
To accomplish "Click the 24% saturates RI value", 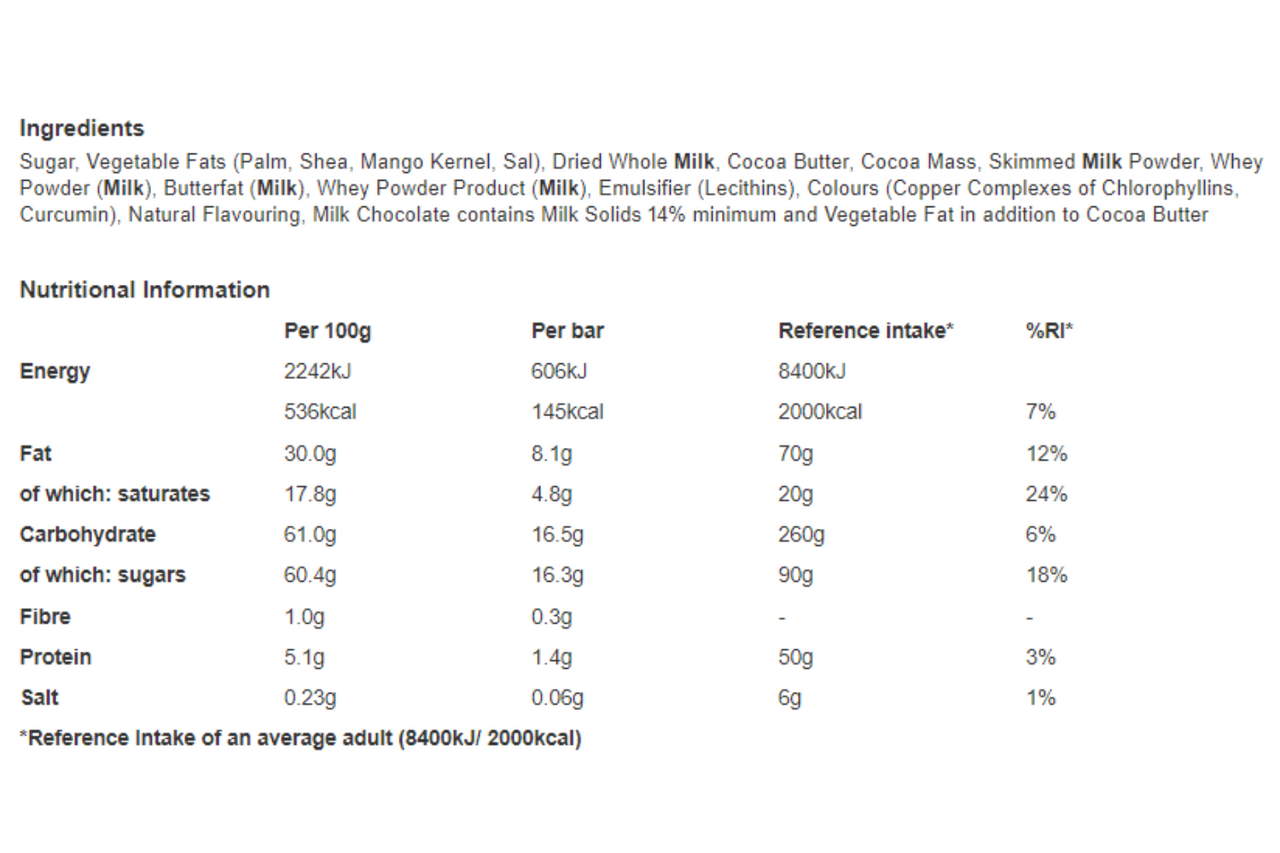I will pyautogui.click(x=1046, y=494).
